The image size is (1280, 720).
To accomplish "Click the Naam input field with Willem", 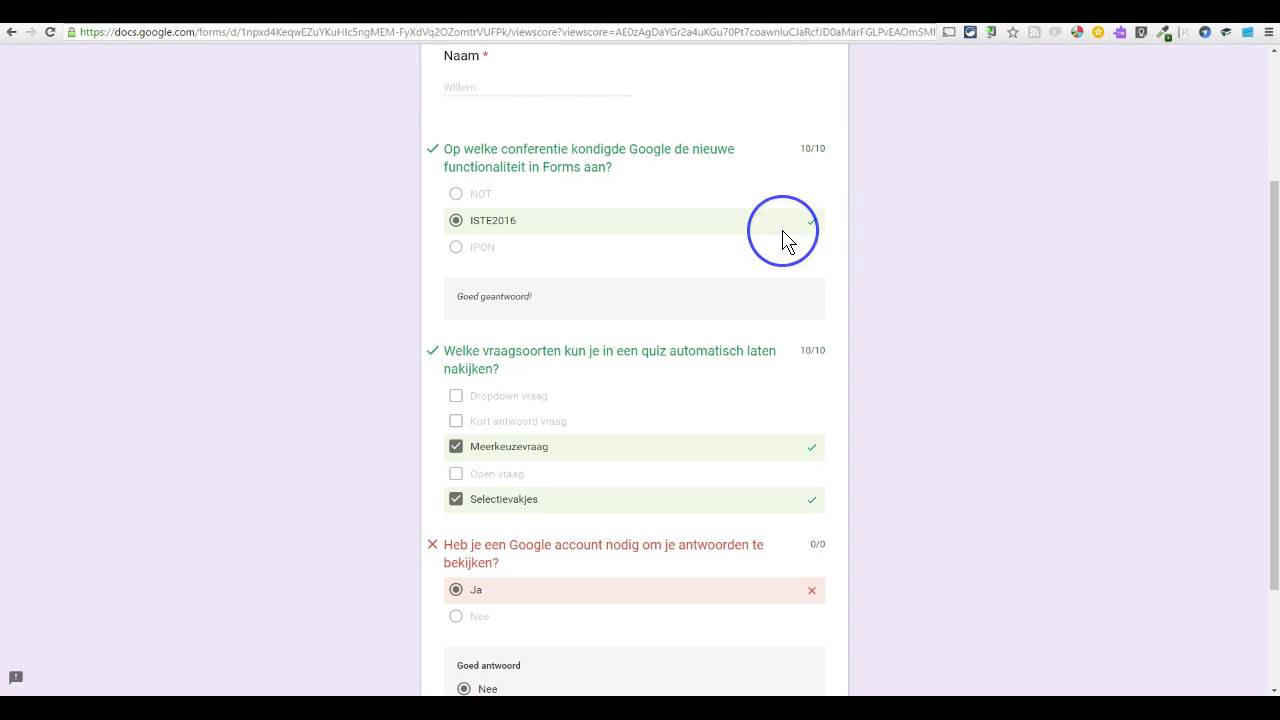I will pyautogui.click(x=537, y=87).
